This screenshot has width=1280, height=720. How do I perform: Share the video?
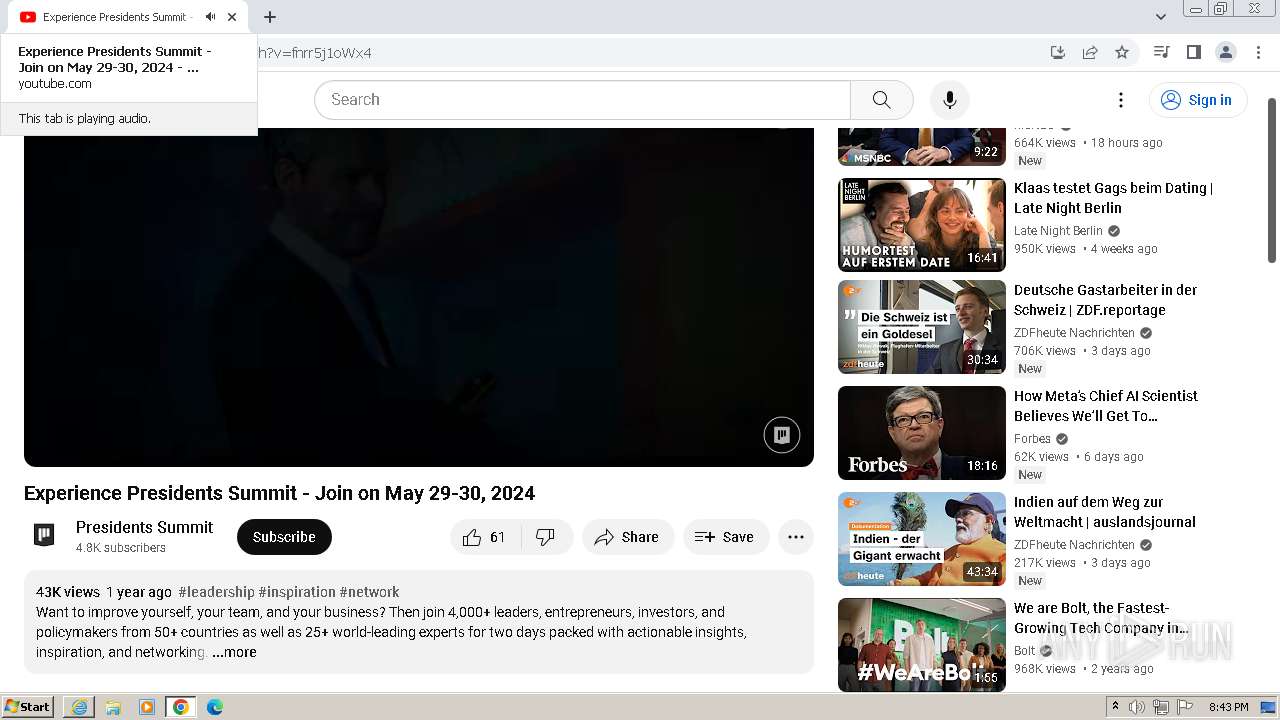pos(628,537)
